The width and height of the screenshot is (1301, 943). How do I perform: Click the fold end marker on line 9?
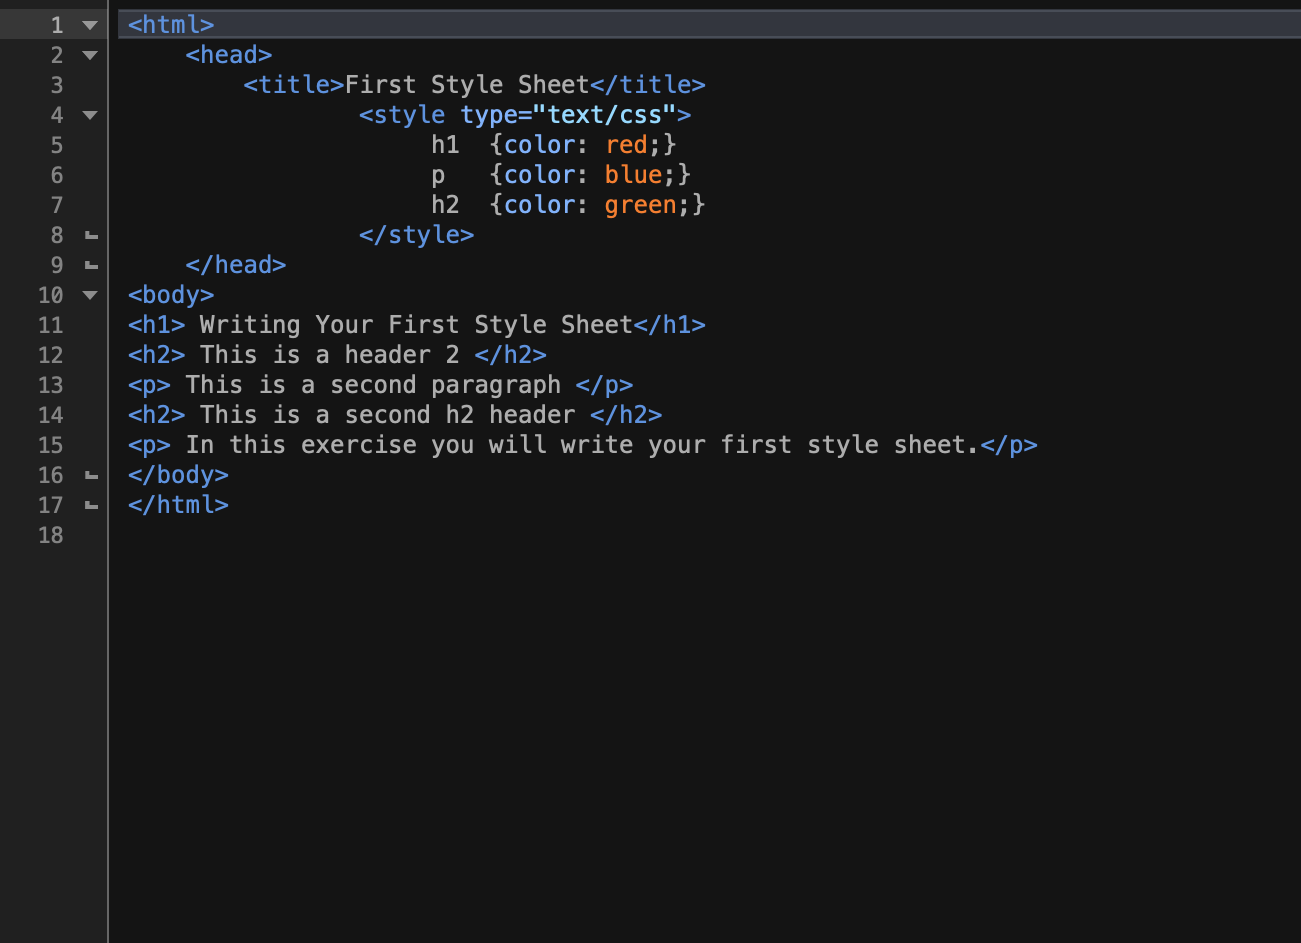pos(91,266)
